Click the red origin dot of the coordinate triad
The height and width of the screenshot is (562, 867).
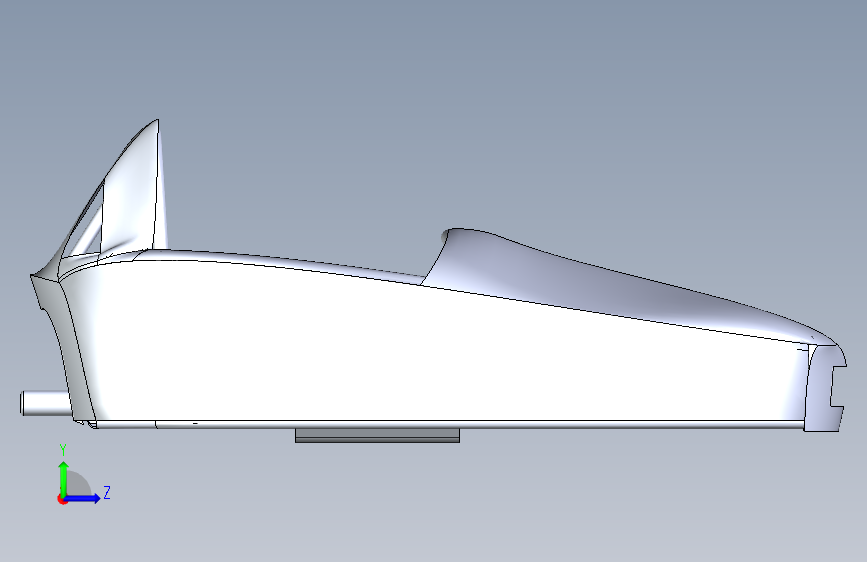[62, 499]
